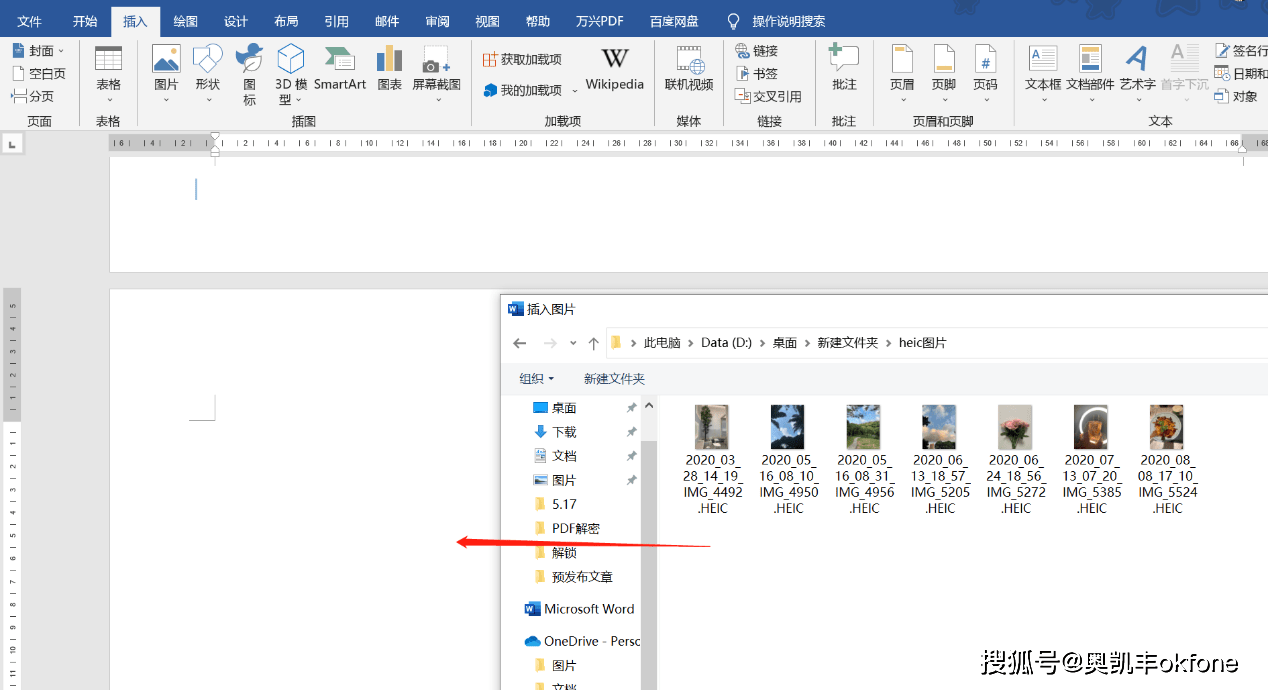
Task: Select the 形状 (Shapes) tool
Action: point(207,68)
